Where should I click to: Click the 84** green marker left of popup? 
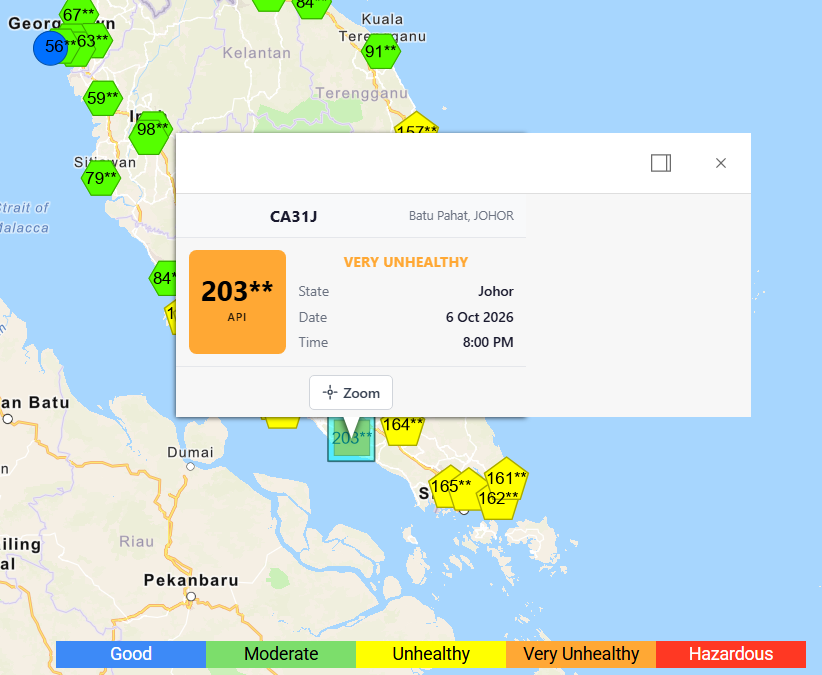[x=164, y=278]
